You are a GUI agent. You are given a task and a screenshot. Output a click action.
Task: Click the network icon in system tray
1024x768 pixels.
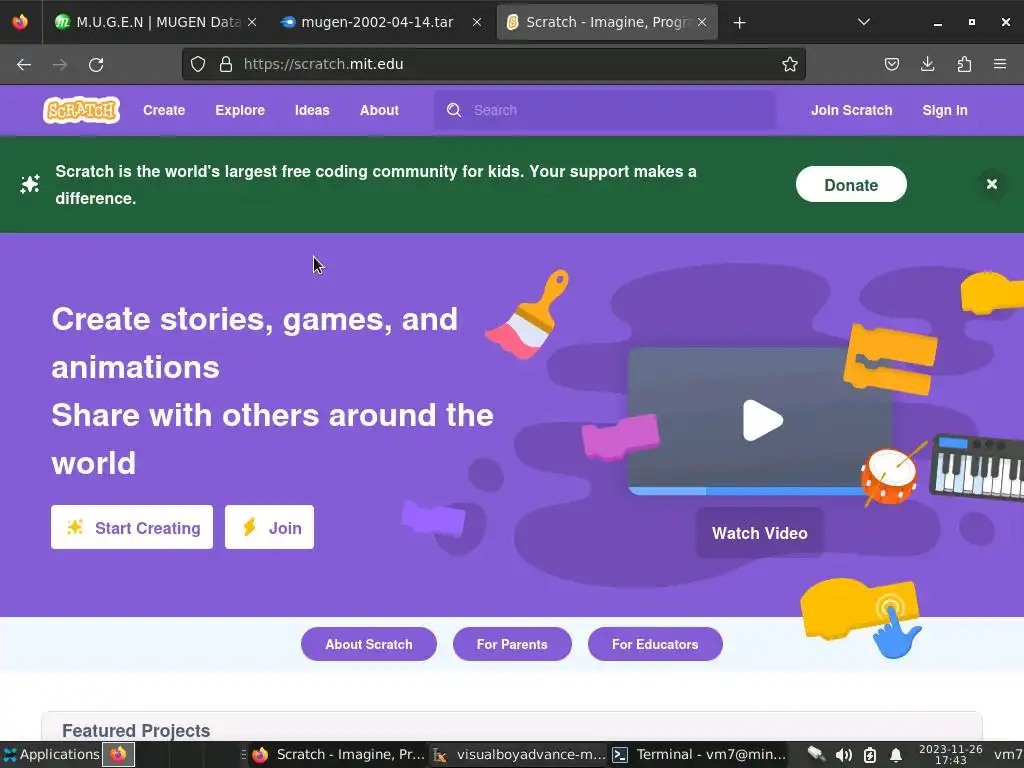816,754
